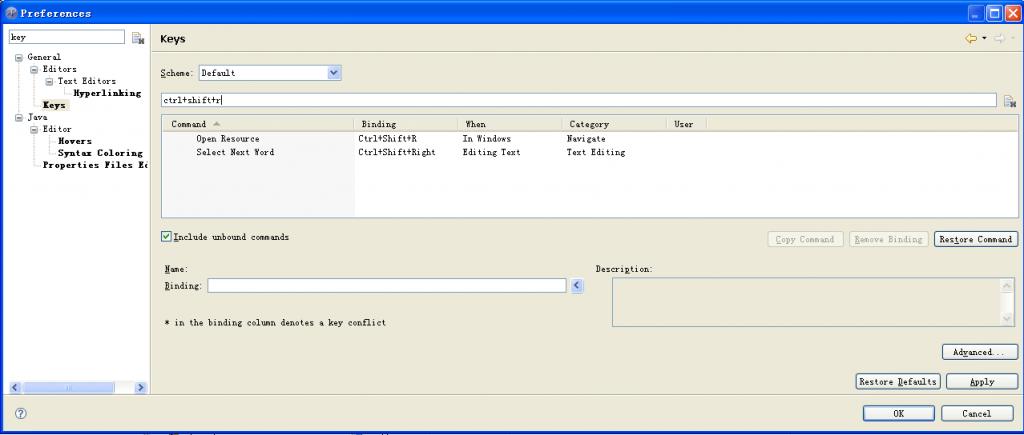This screenshot has height=435, width=1024.
Task: Sort by the User column header
Action: click(686, 123)
